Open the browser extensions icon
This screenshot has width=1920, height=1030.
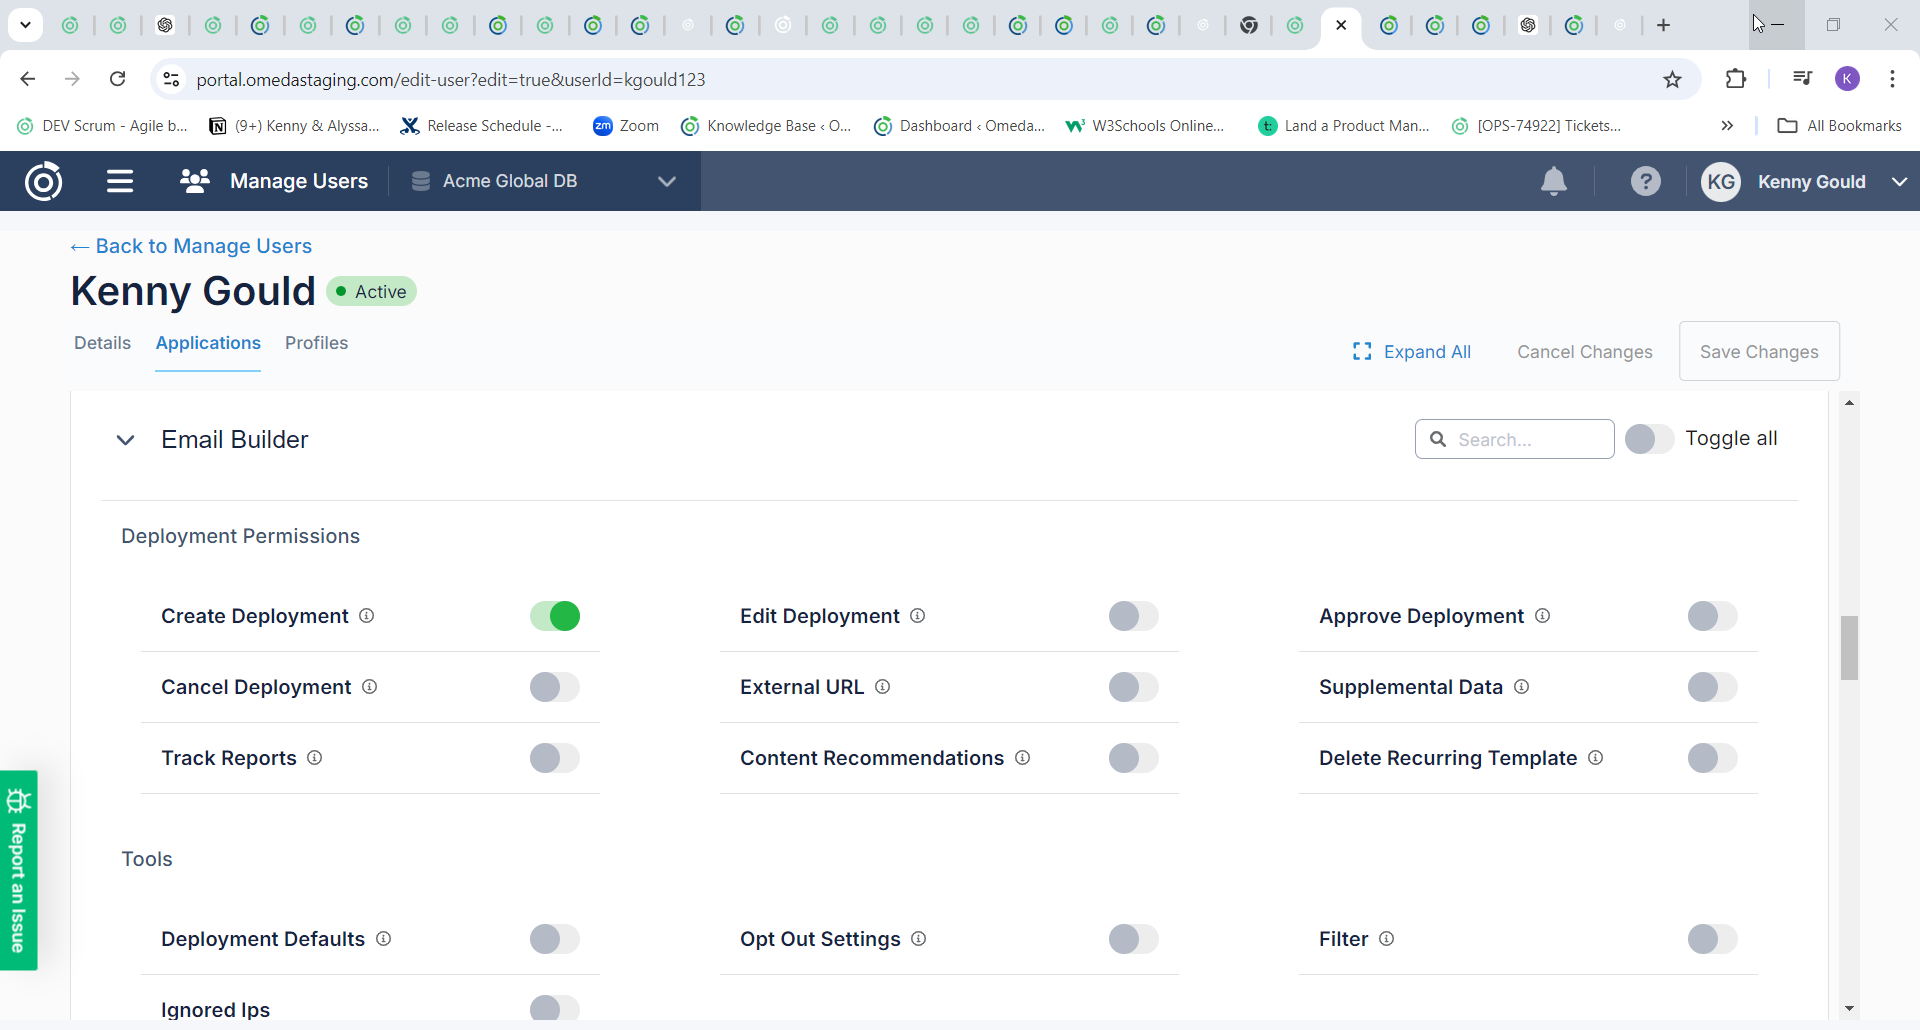tap(1736, 79)
